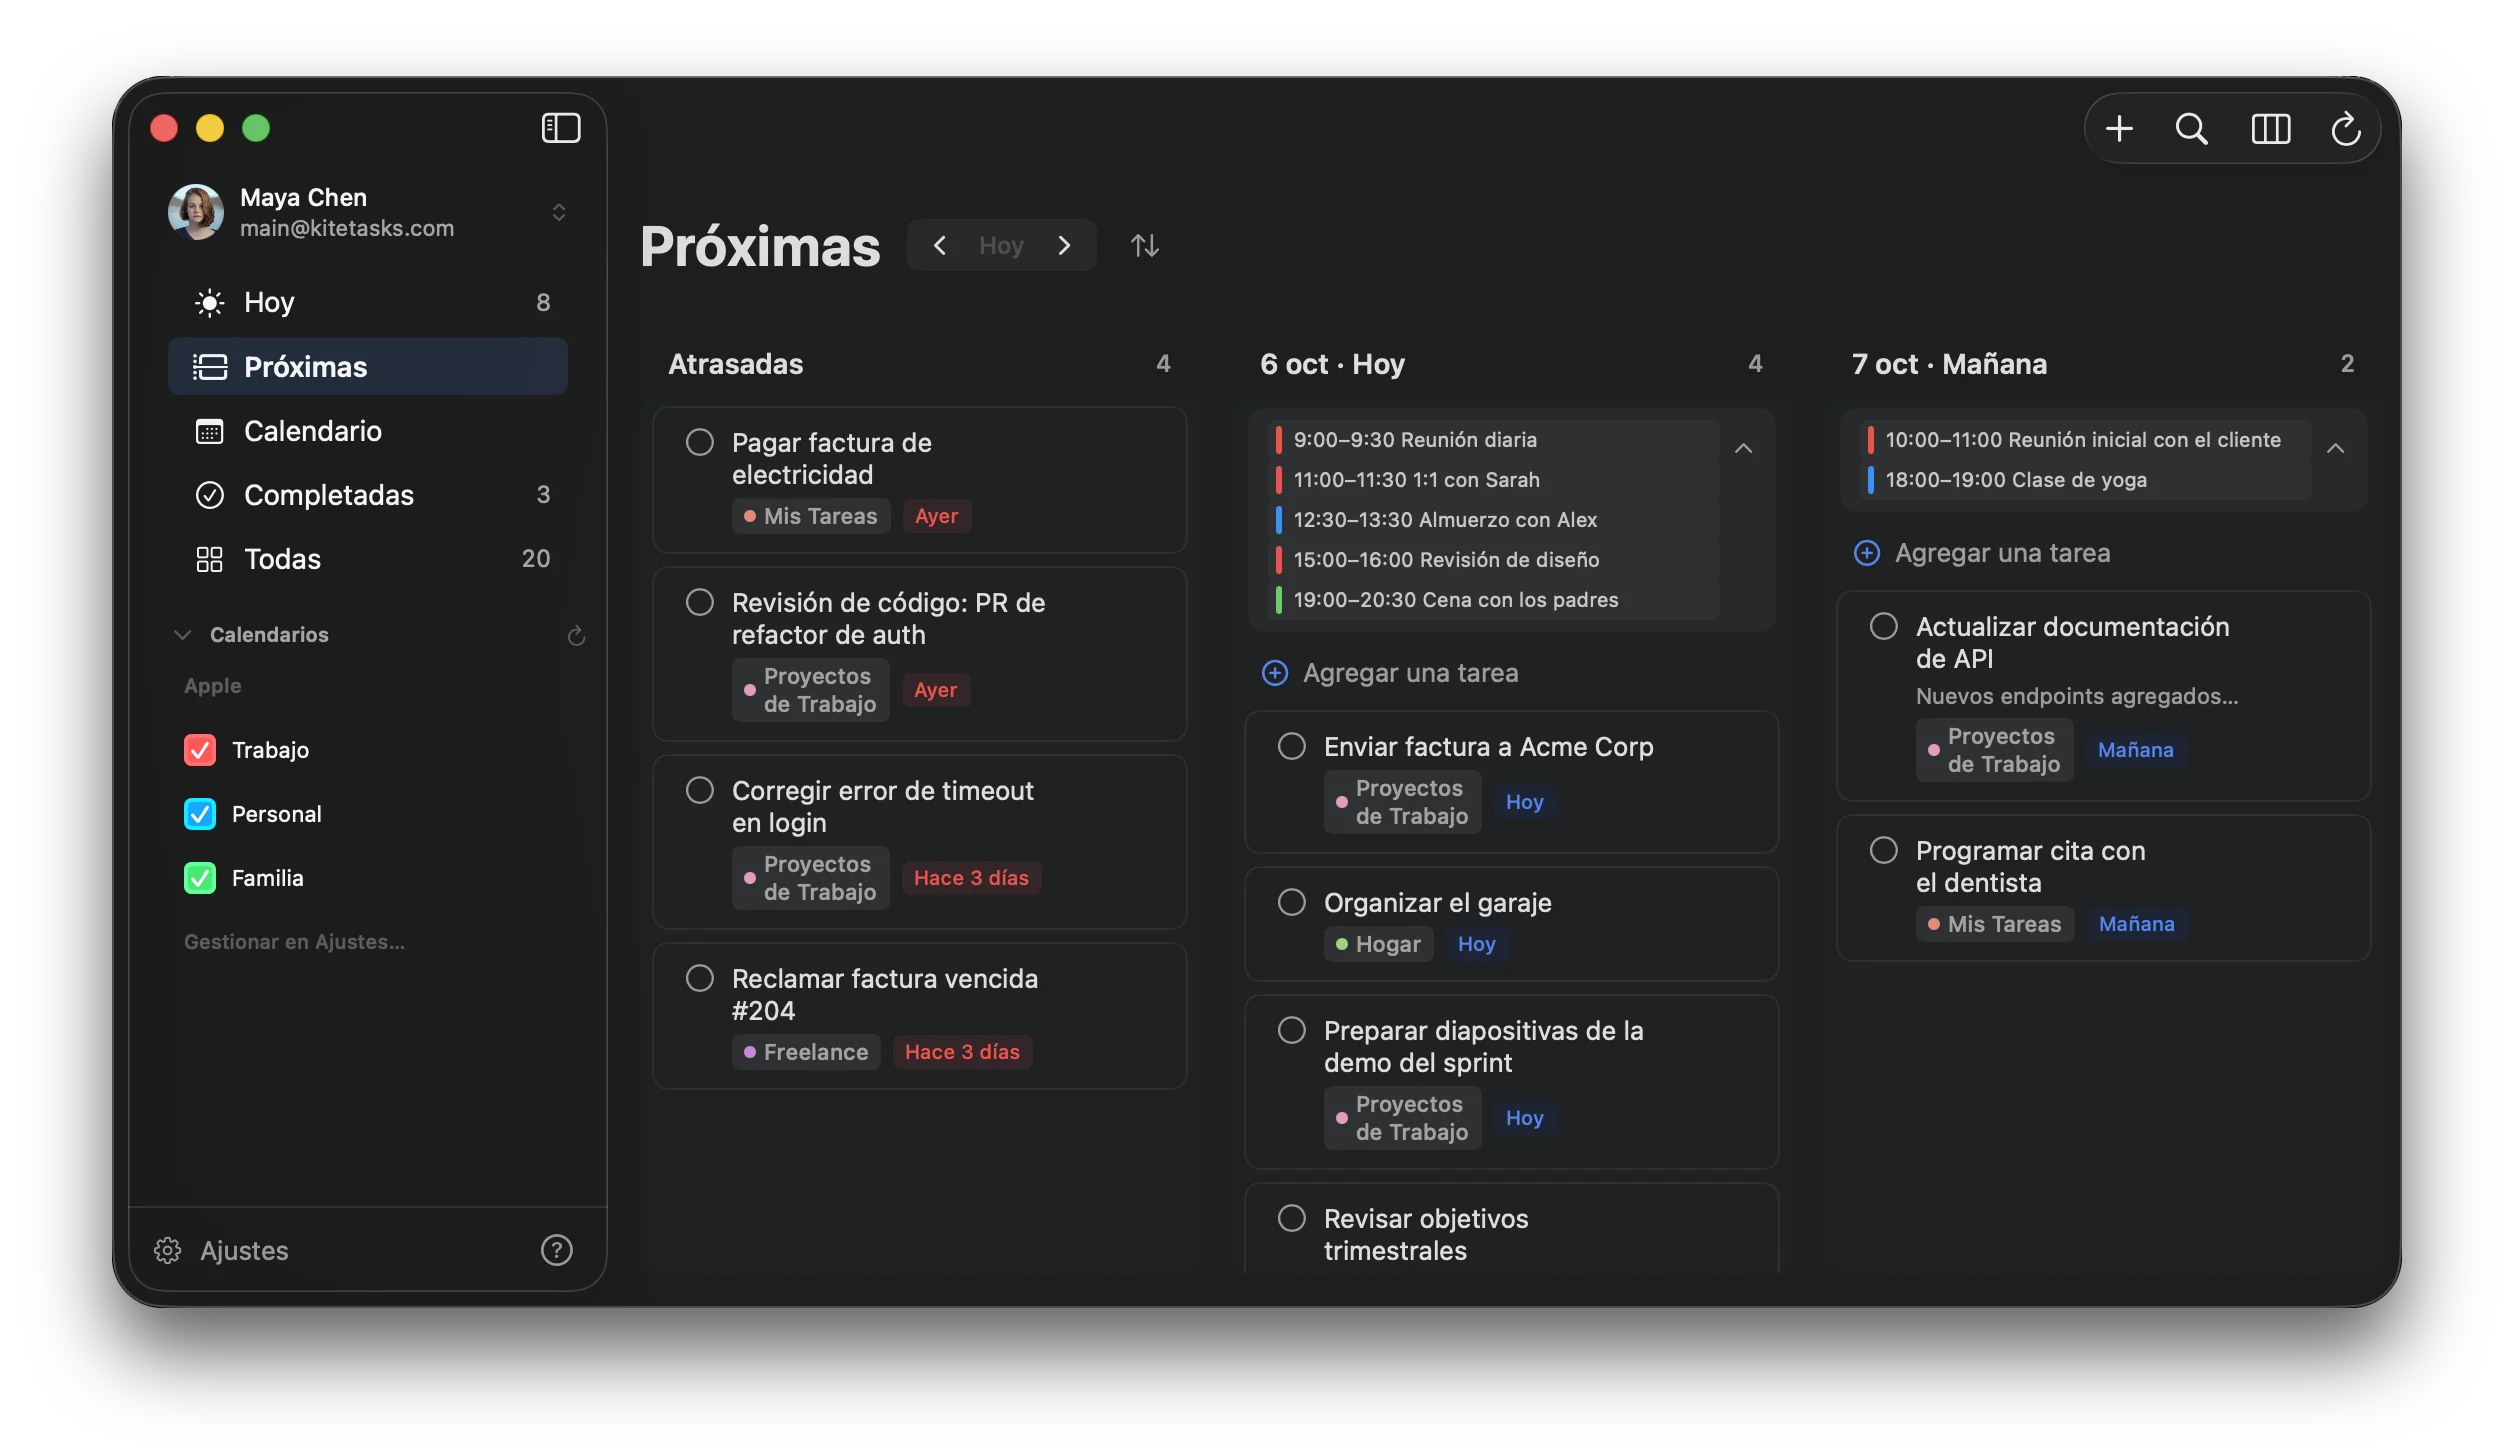Click the Hogar tag on Organizar el garaje

[1378, 944]
